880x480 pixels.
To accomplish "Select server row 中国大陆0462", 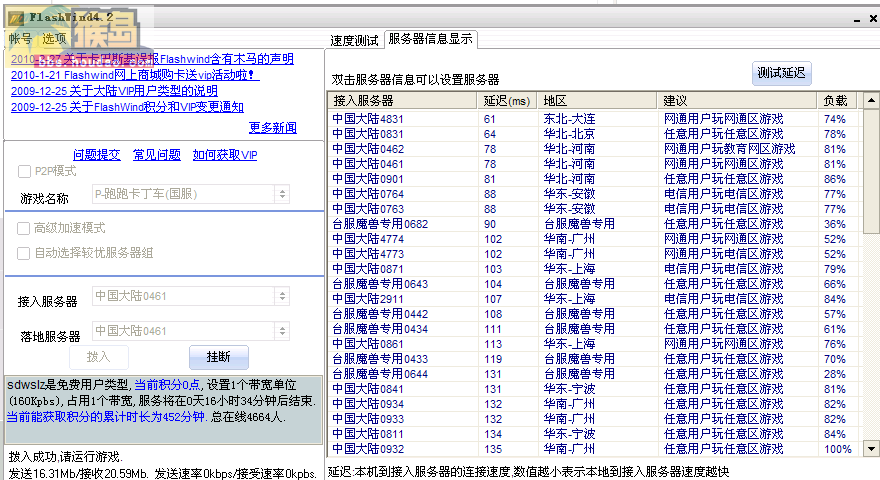I will tap(594, 149).
